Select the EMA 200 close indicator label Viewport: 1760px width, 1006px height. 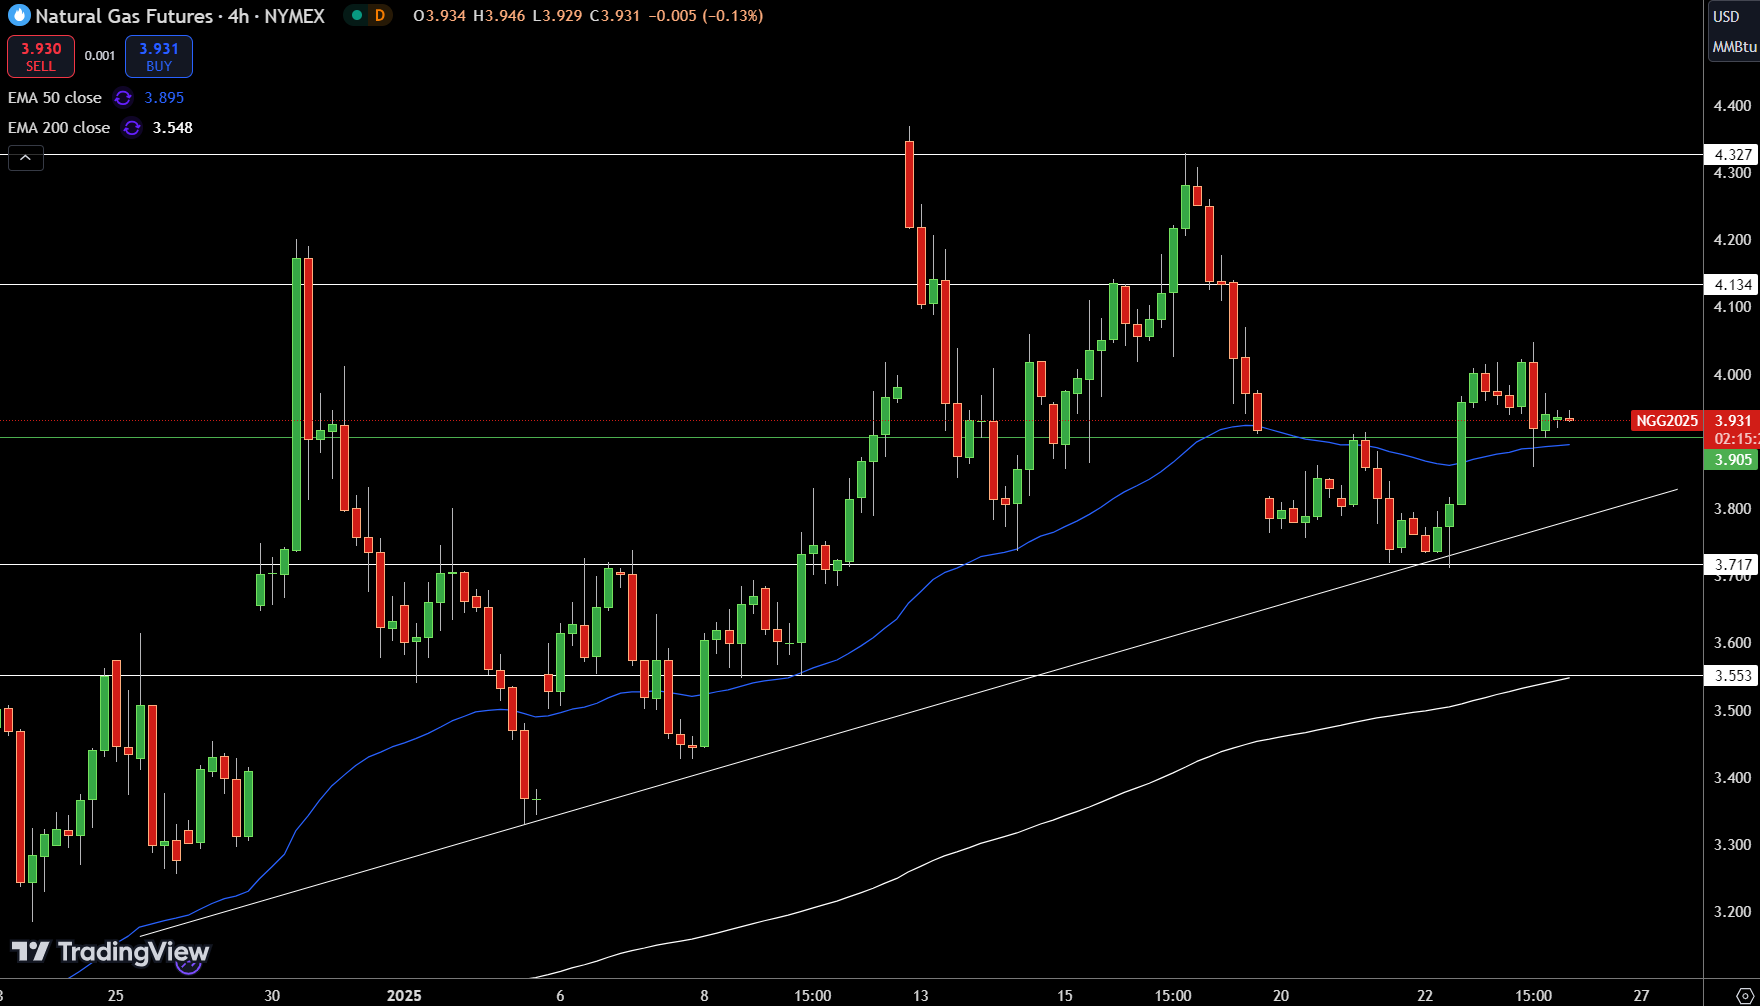(x=59, y=128)
